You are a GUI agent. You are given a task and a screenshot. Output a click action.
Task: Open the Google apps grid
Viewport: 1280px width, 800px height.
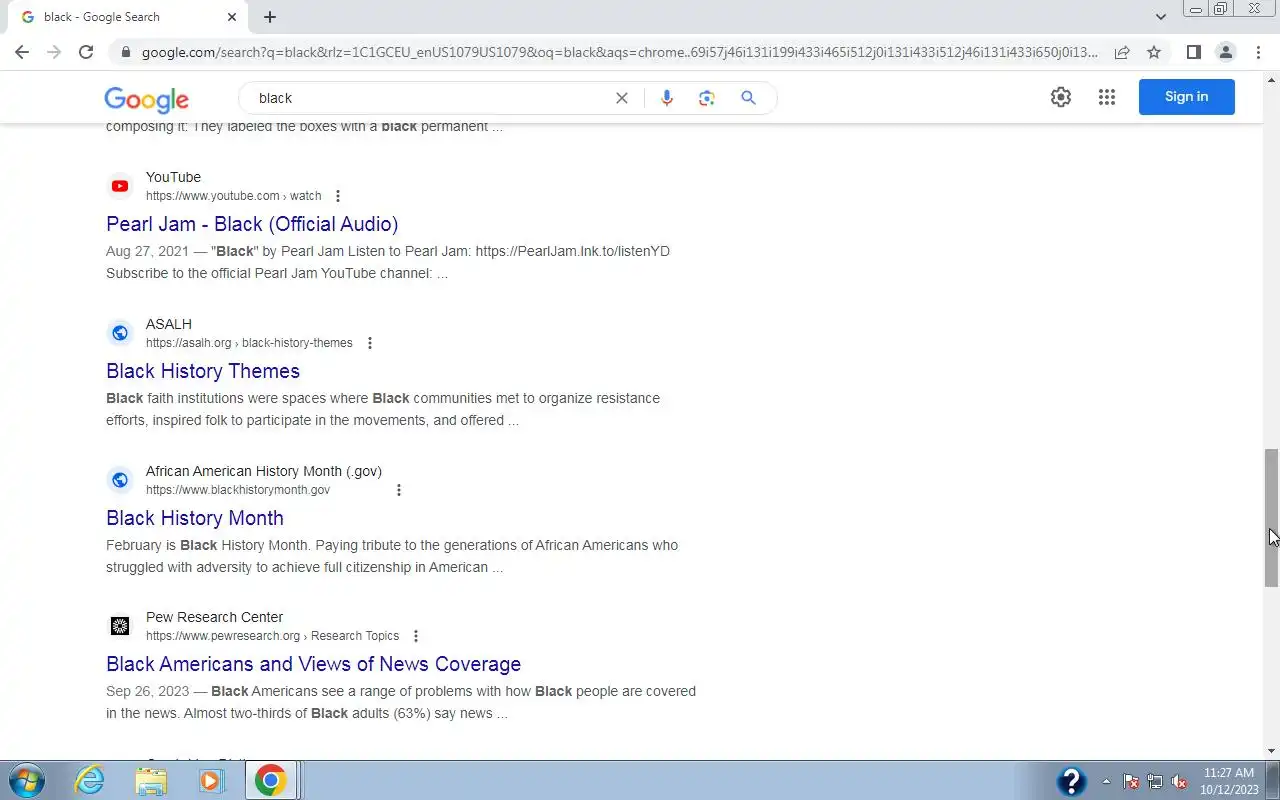[x=1107, y=97]
